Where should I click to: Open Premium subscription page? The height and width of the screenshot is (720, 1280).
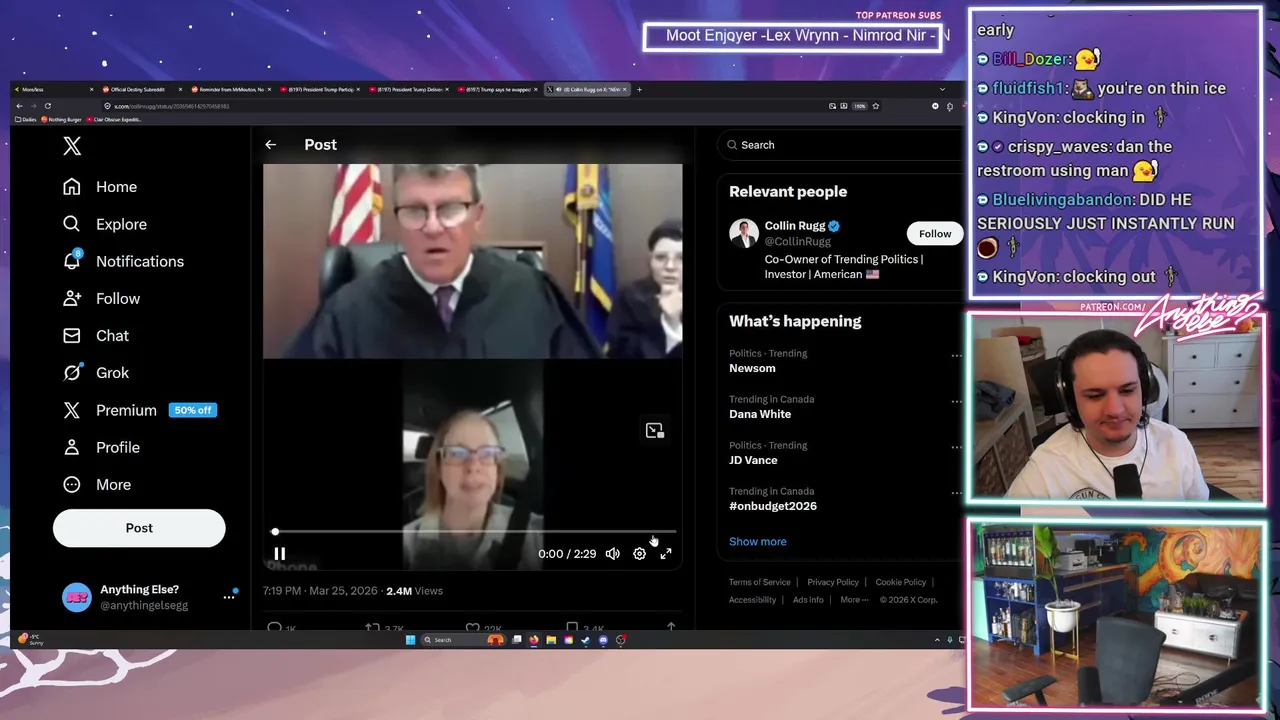(x=139, y=410)
